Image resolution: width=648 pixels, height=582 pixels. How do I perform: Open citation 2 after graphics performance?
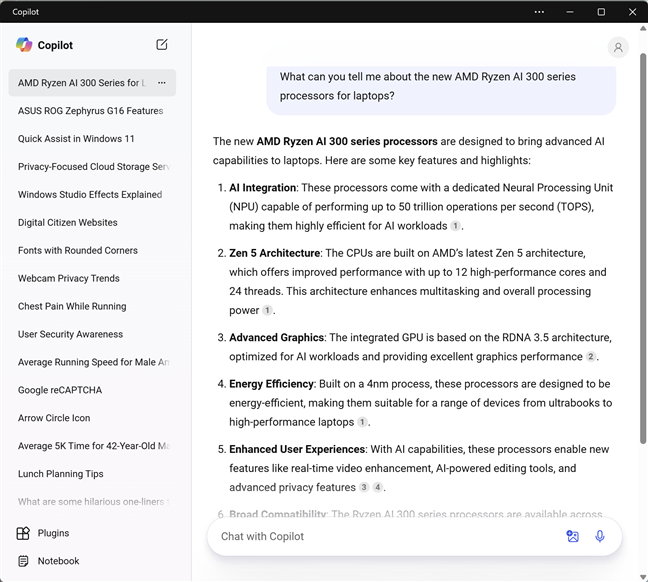[591, 357]
